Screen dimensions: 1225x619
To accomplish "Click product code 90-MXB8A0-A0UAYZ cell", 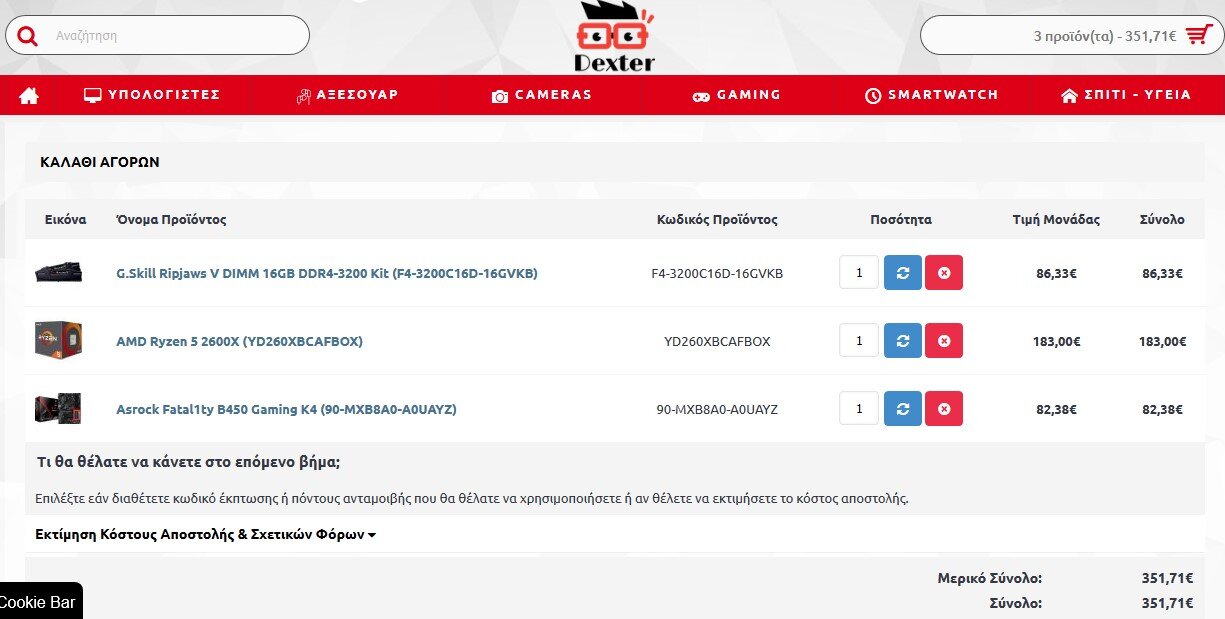I will coord(717,409).
